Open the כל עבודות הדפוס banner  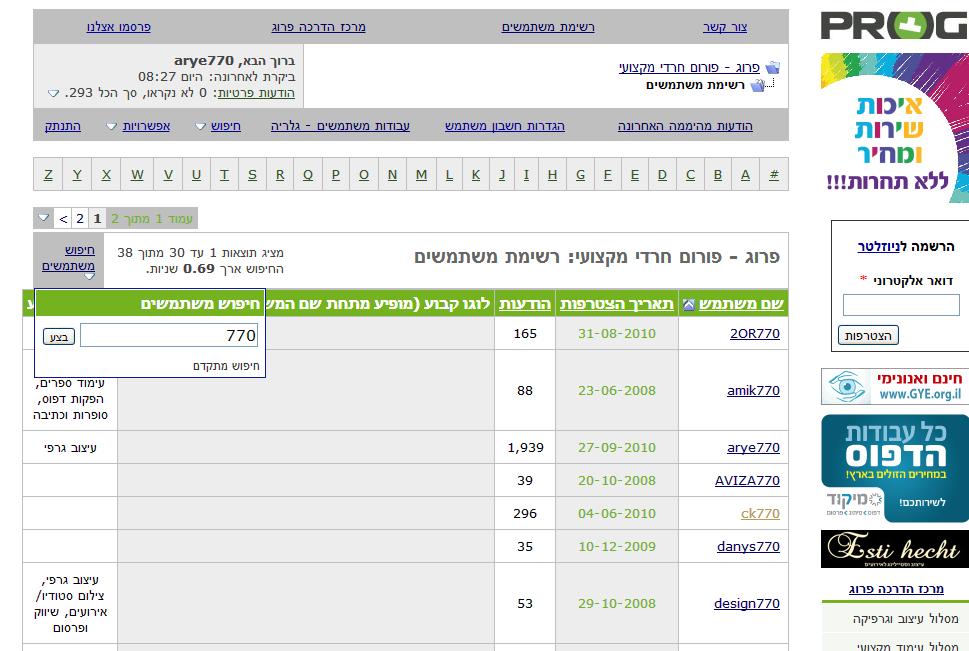coord(895,468)
